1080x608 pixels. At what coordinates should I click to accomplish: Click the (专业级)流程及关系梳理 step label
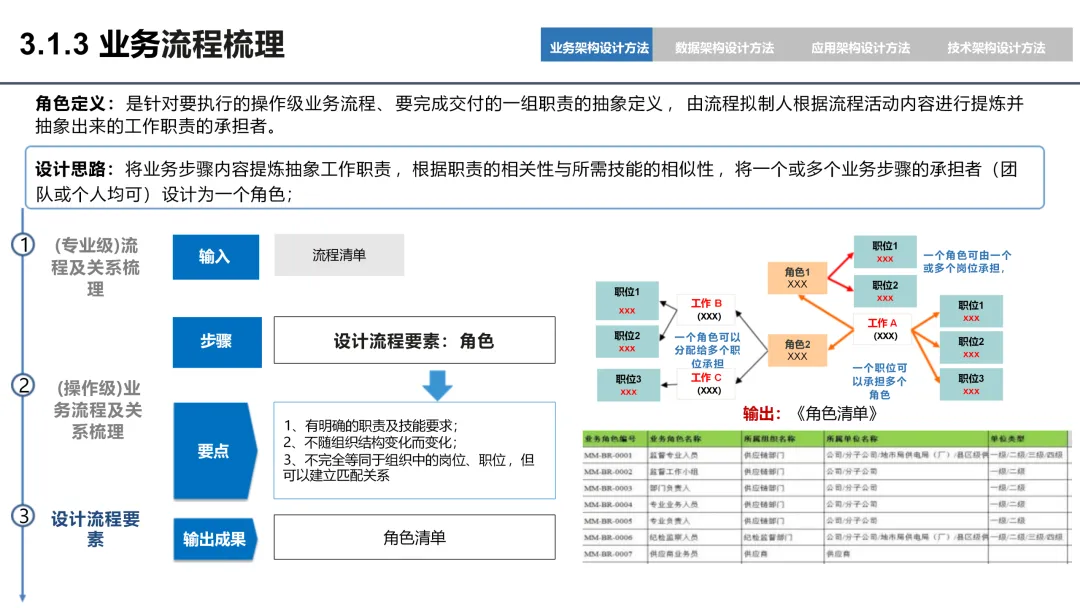[x=95, y=267]
